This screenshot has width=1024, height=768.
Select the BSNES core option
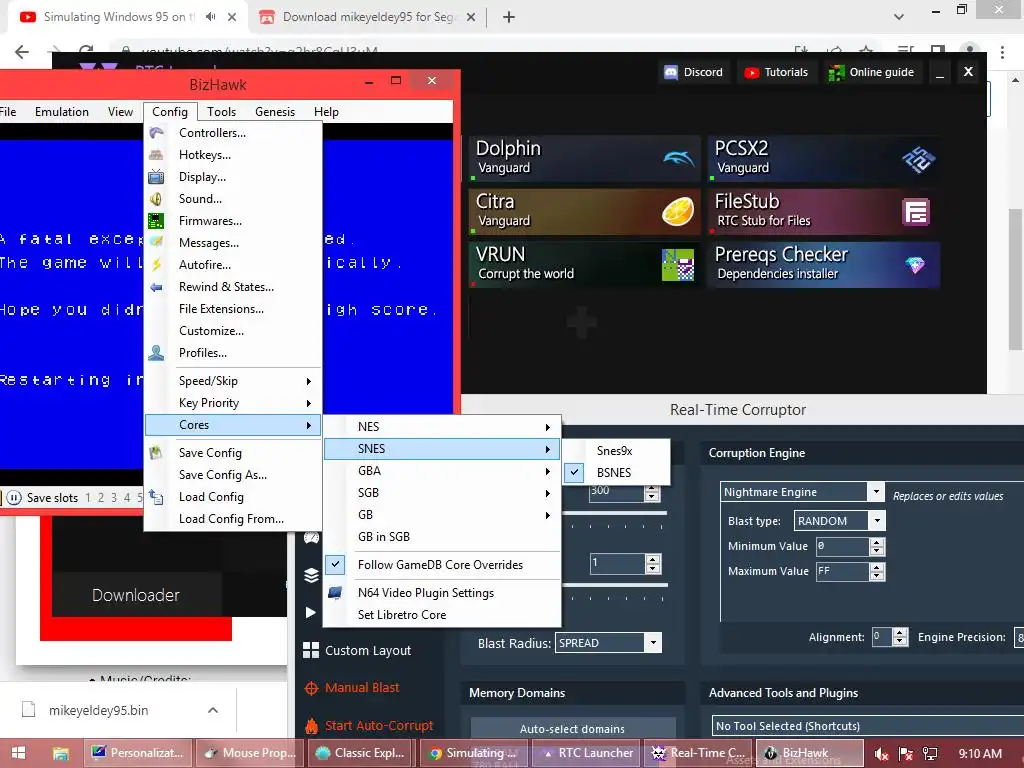click(616, 472)
